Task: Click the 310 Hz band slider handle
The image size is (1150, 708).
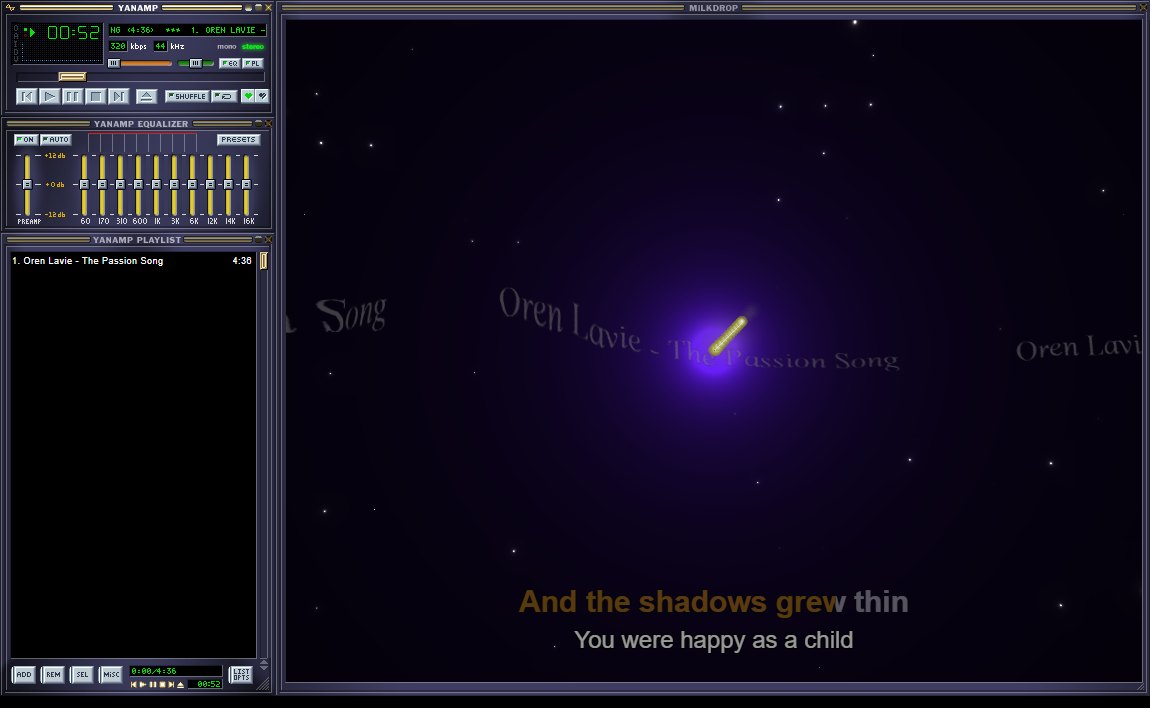Action: (120, 184)
